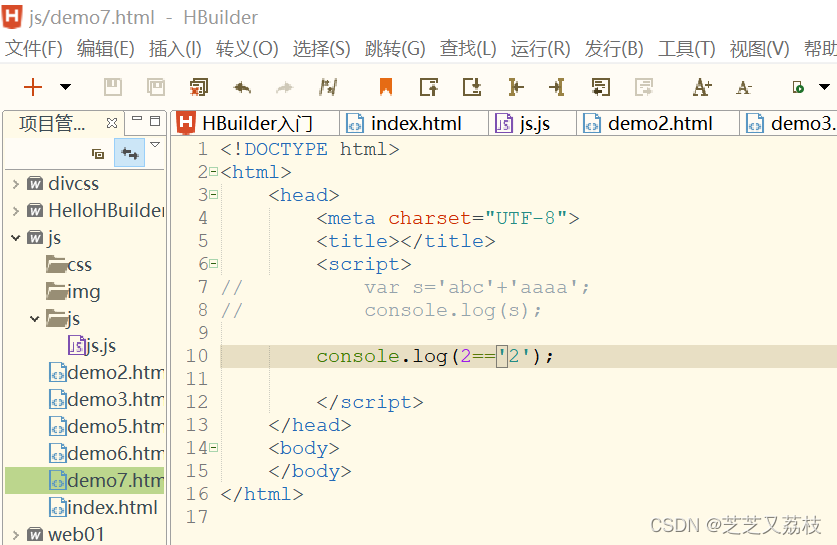
Task: Open the 跳转(G) menu
Action: [395, 49]
